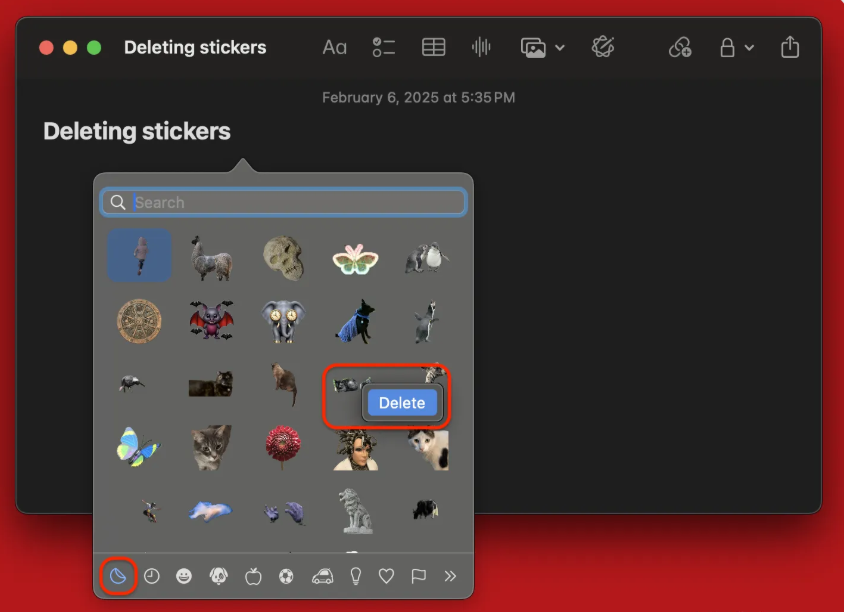Click the Search field in sticker picker

283,201
